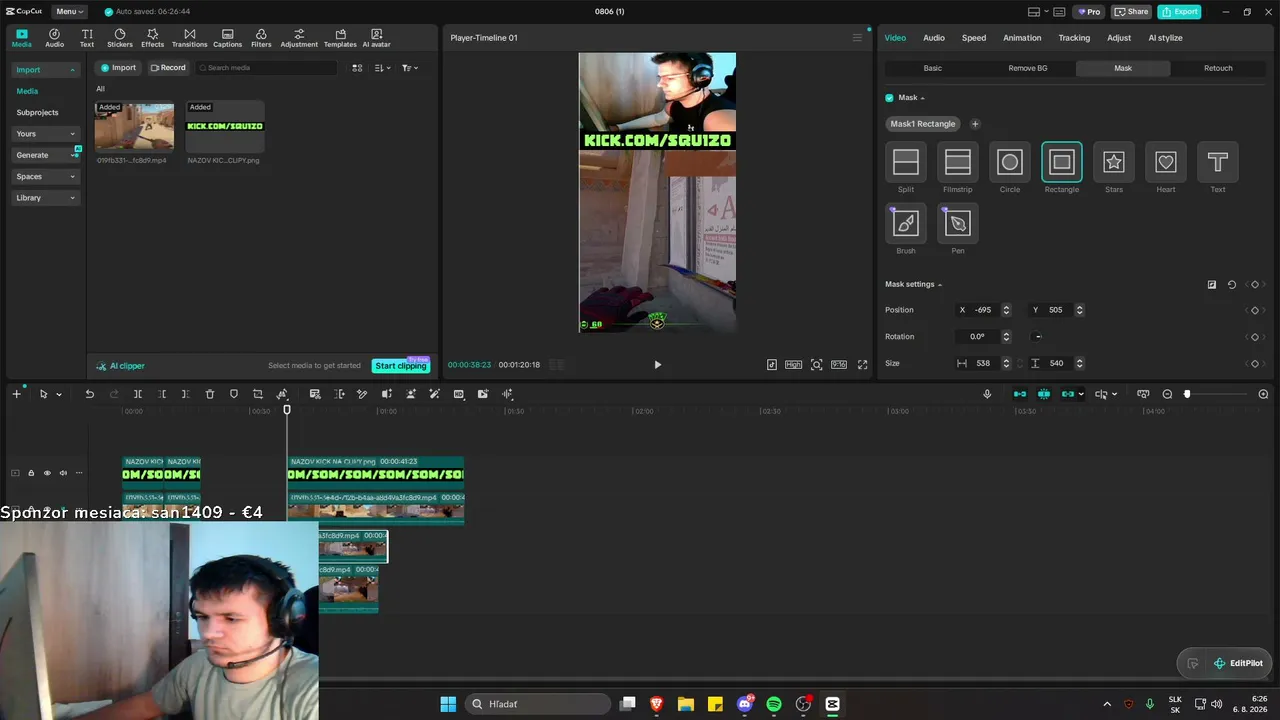
Task: Click the Record media button
Action: pos(168,68)
